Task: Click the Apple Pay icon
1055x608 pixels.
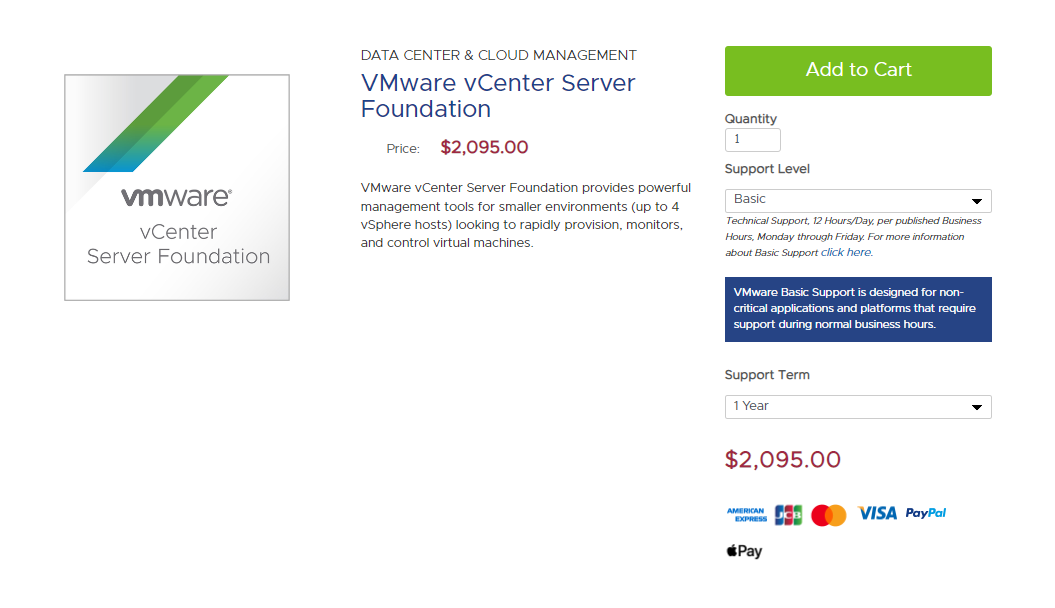Action: point(744,551)
